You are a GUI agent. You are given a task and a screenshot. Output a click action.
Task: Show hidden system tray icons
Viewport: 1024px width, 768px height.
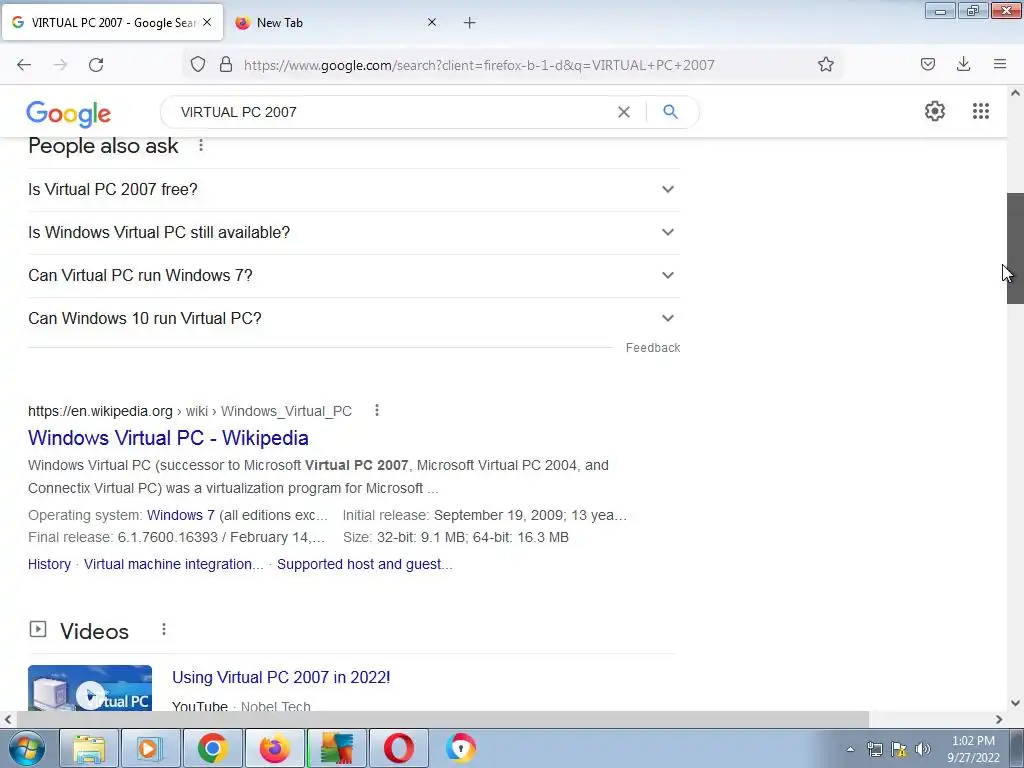pyautogui.click(x=850, y=749)
